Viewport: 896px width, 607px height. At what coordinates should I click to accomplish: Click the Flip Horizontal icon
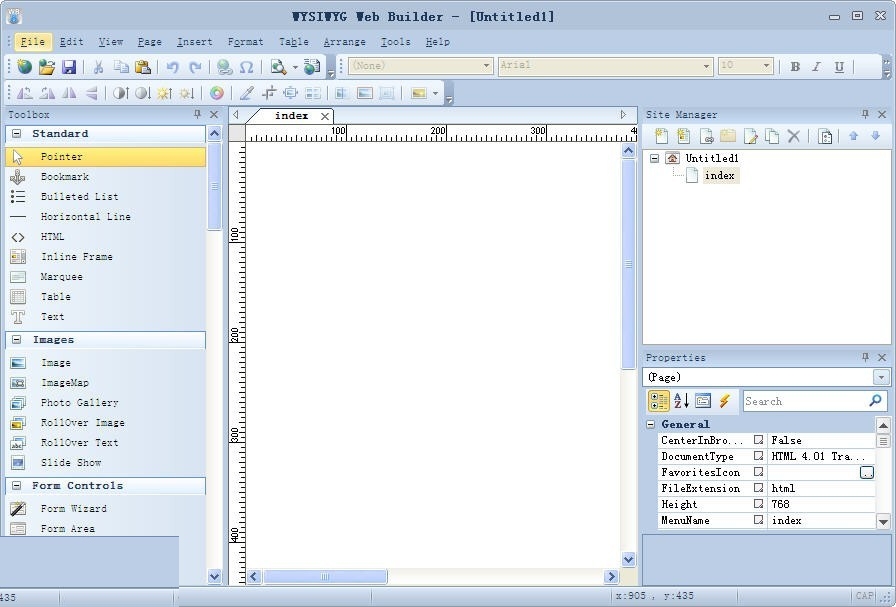[69, 93]
